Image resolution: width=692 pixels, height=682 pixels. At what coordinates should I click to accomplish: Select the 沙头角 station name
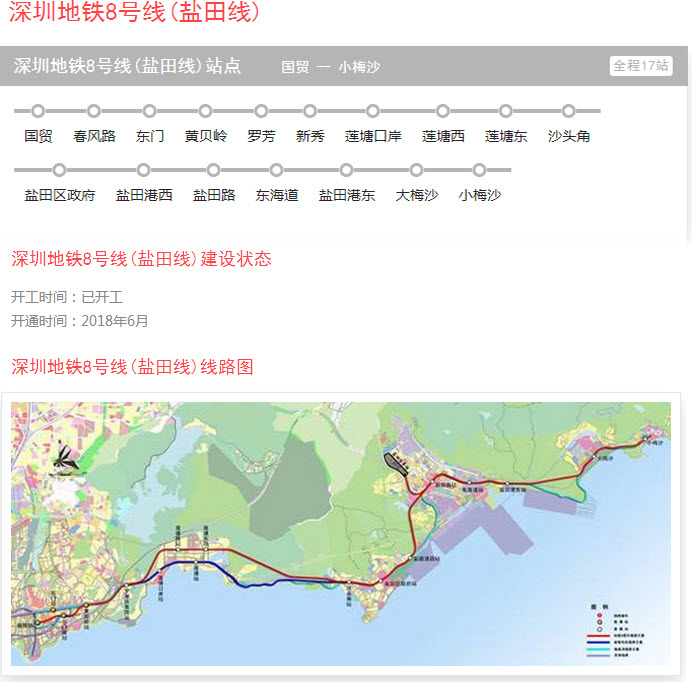point(568,136)
